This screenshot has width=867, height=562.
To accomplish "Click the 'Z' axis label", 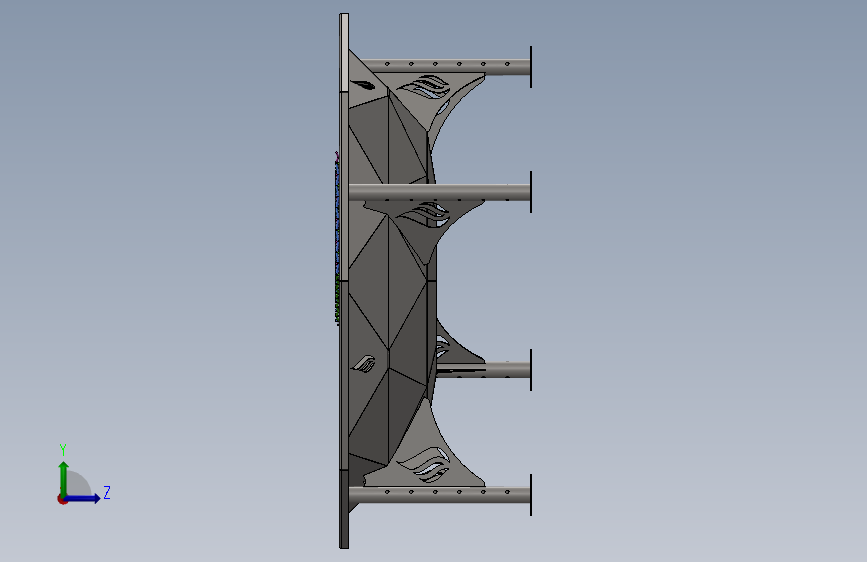I will (107, 492).
